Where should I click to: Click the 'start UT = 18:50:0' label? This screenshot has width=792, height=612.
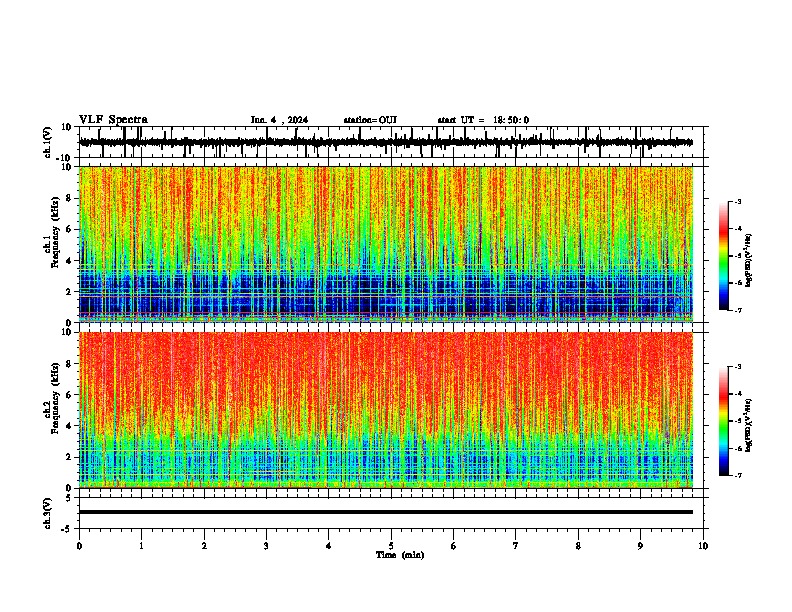tap(483, 120)
